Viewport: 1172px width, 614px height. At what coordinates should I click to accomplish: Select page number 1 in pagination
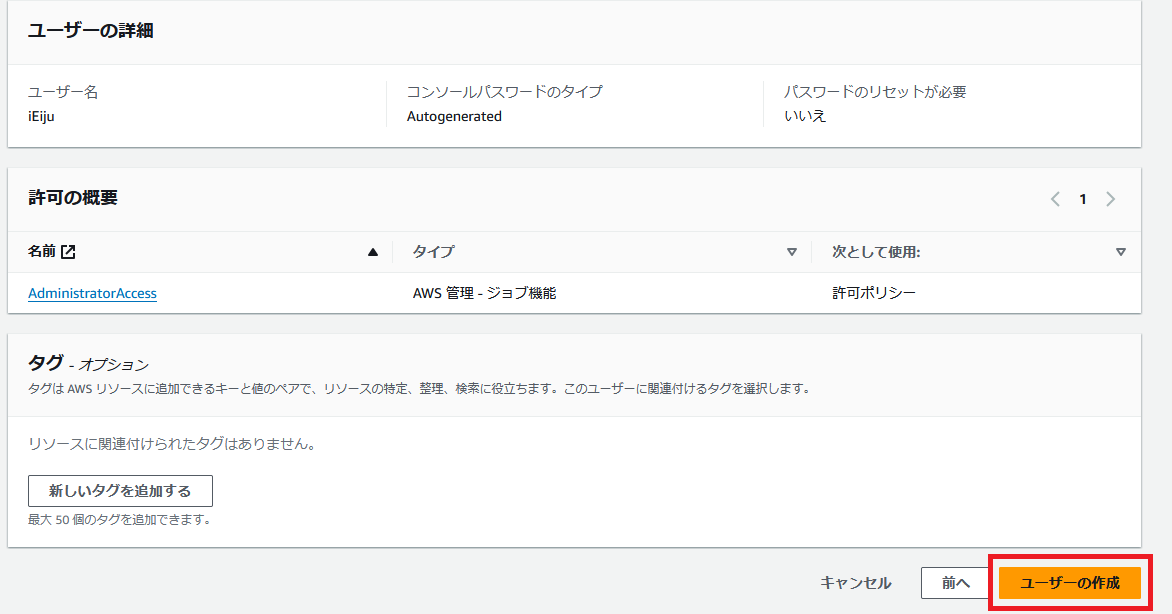(1082, 199)
